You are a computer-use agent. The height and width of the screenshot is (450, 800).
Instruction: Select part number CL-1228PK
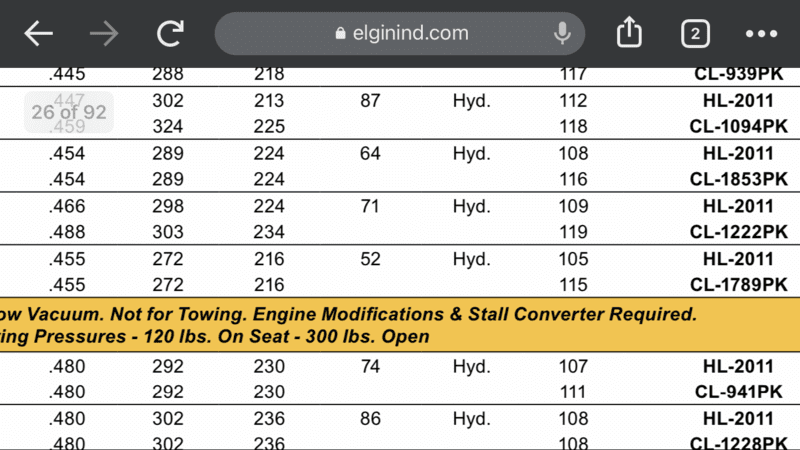[737, 444]
